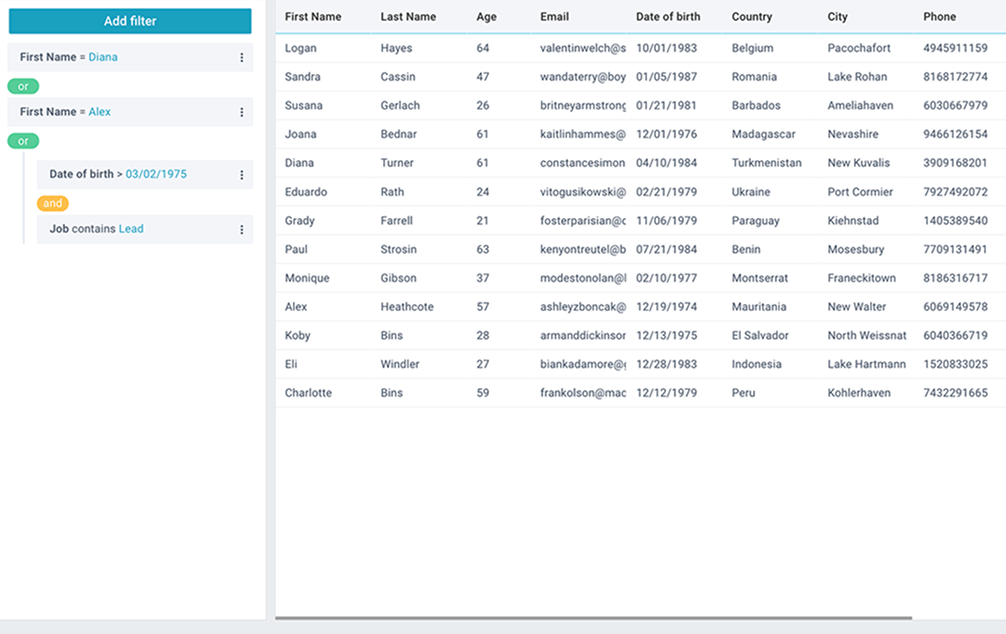
Task: Sort by Last Name column header
Action: 408,17
